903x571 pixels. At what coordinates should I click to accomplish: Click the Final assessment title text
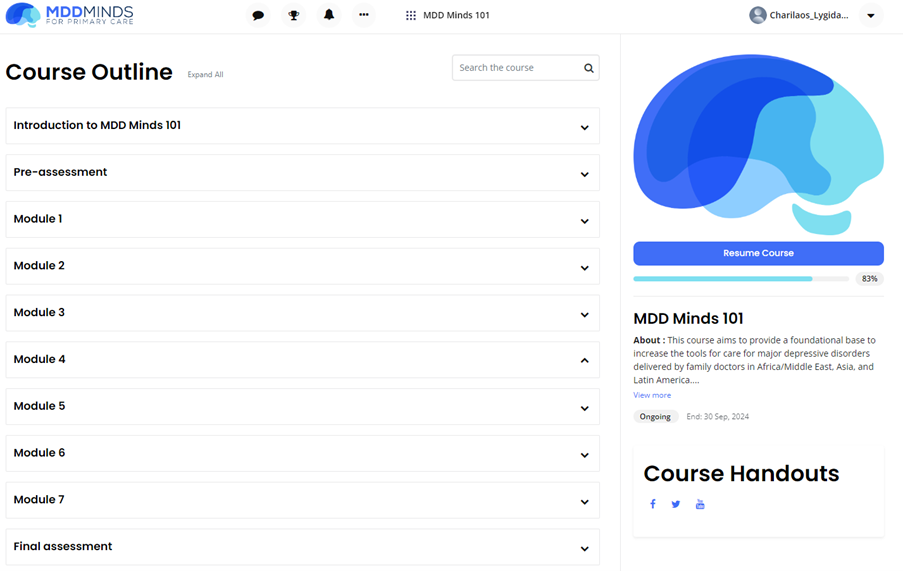tap(63, 546)
